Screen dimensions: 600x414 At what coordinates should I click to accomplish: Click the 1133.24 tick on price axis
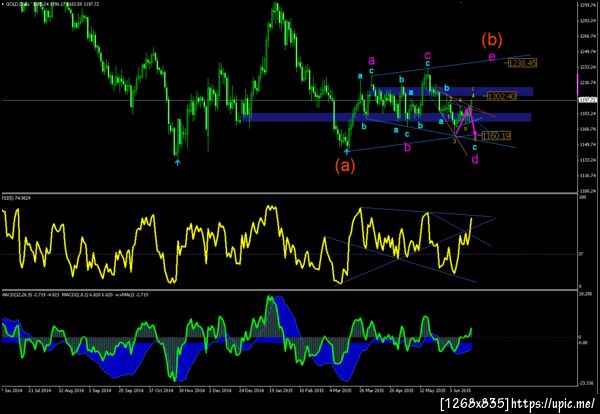click(589, 161)
